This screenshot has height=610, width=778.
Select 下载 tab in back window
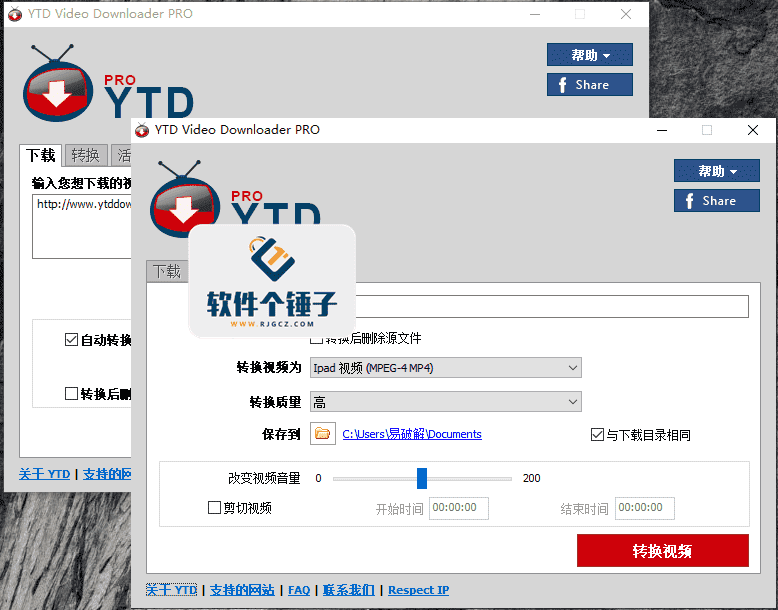pos(41,155)
